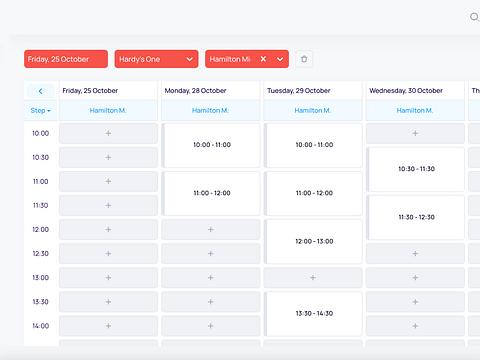Add slot at 13:00 on Tuesday, 29 October
The width and height of the screenshot is (480, 360).
pos(313,277)
